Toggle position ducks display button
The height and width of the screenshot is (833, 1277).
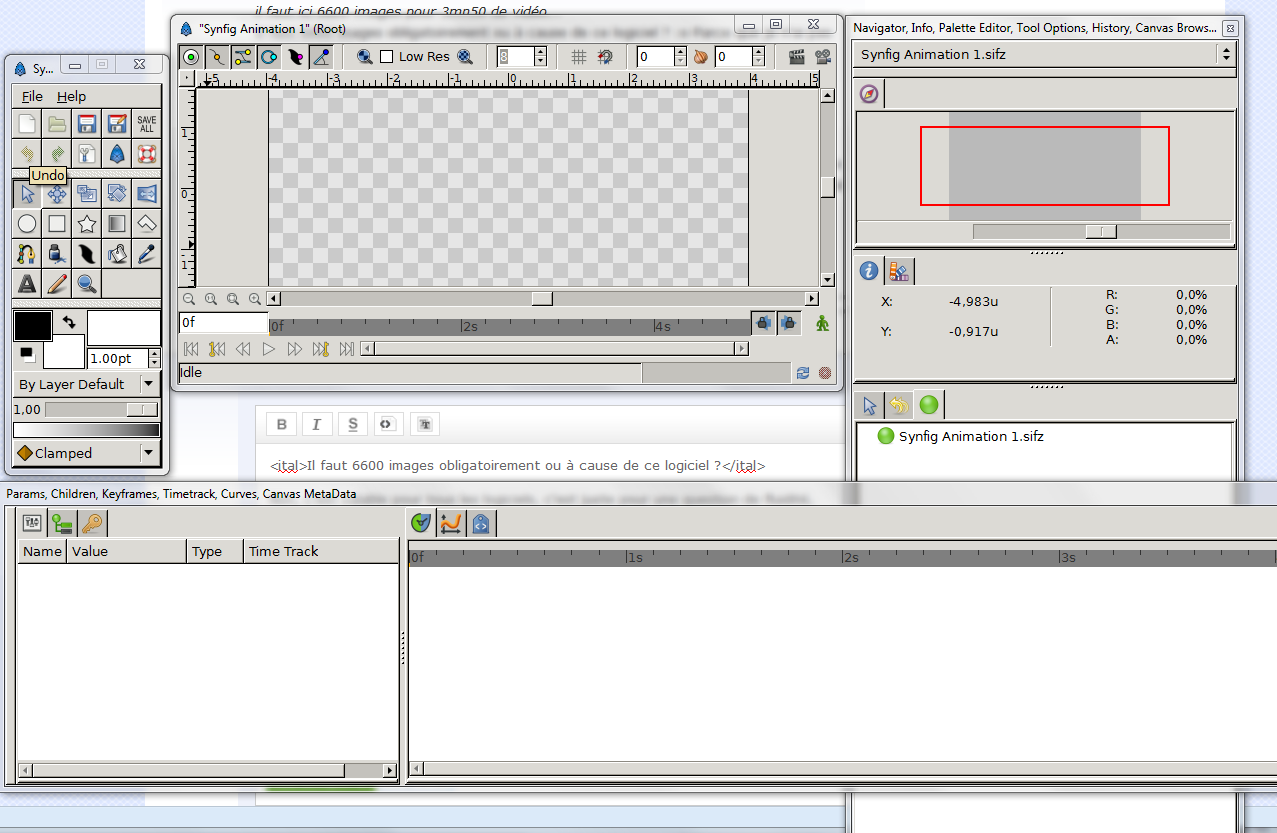point(191,57)
